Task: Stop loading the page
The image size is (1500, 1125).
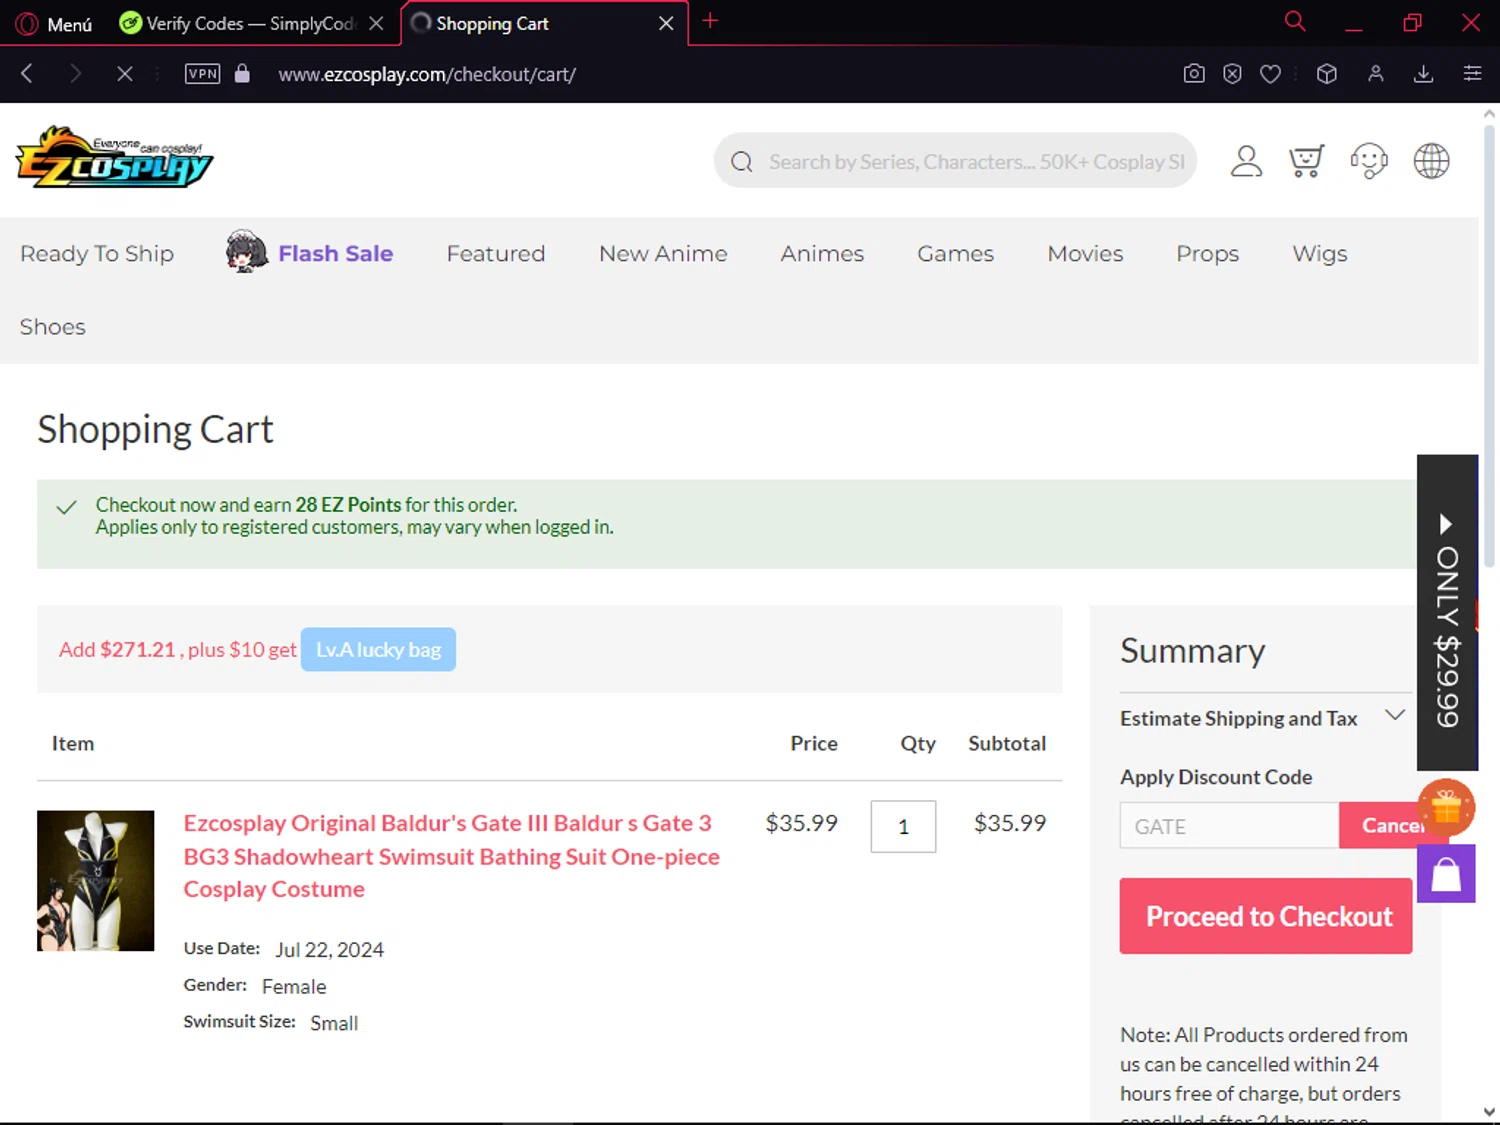Action: point(125,73)
